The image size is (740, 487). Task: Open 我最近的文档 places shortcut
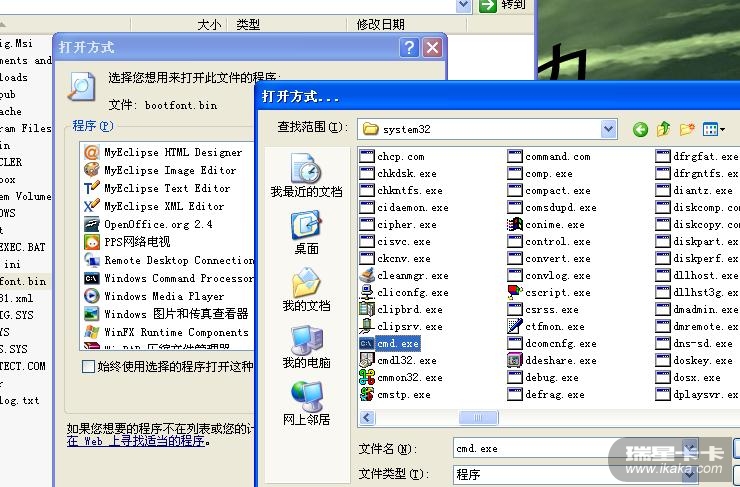click(x=306, y=175)
